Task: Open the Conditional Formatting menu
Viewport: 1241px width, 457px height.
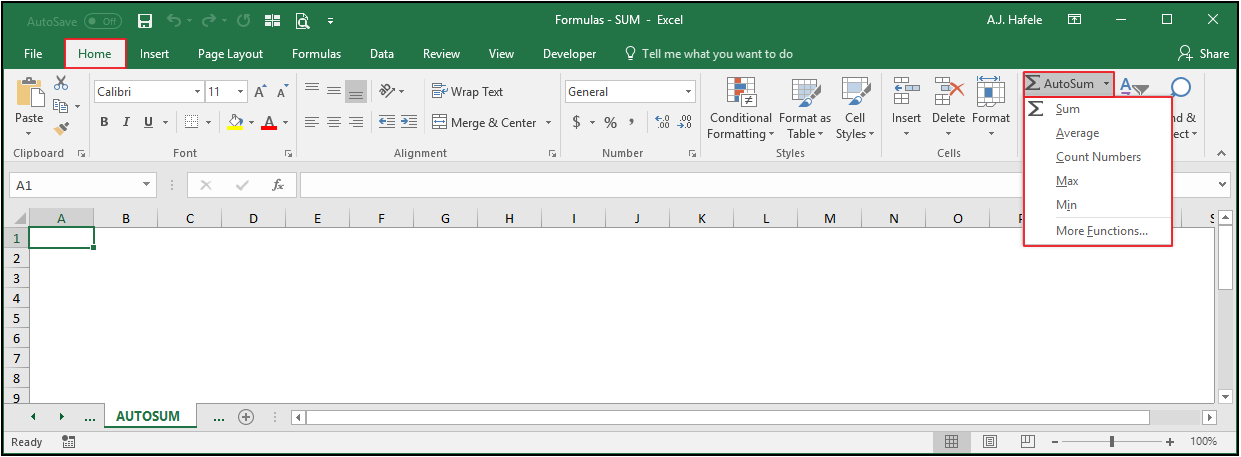Action: coord(740,110)
